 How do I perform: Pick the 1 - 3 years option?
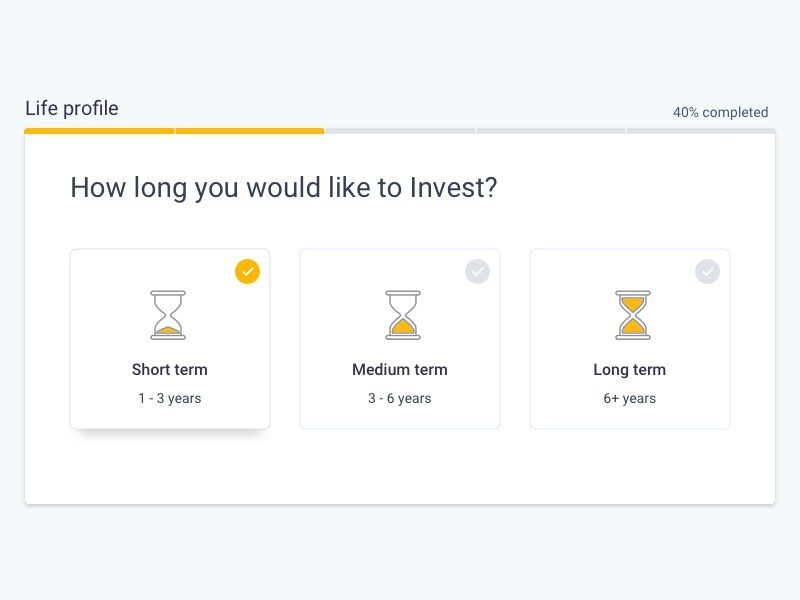[x=169, y=398]
